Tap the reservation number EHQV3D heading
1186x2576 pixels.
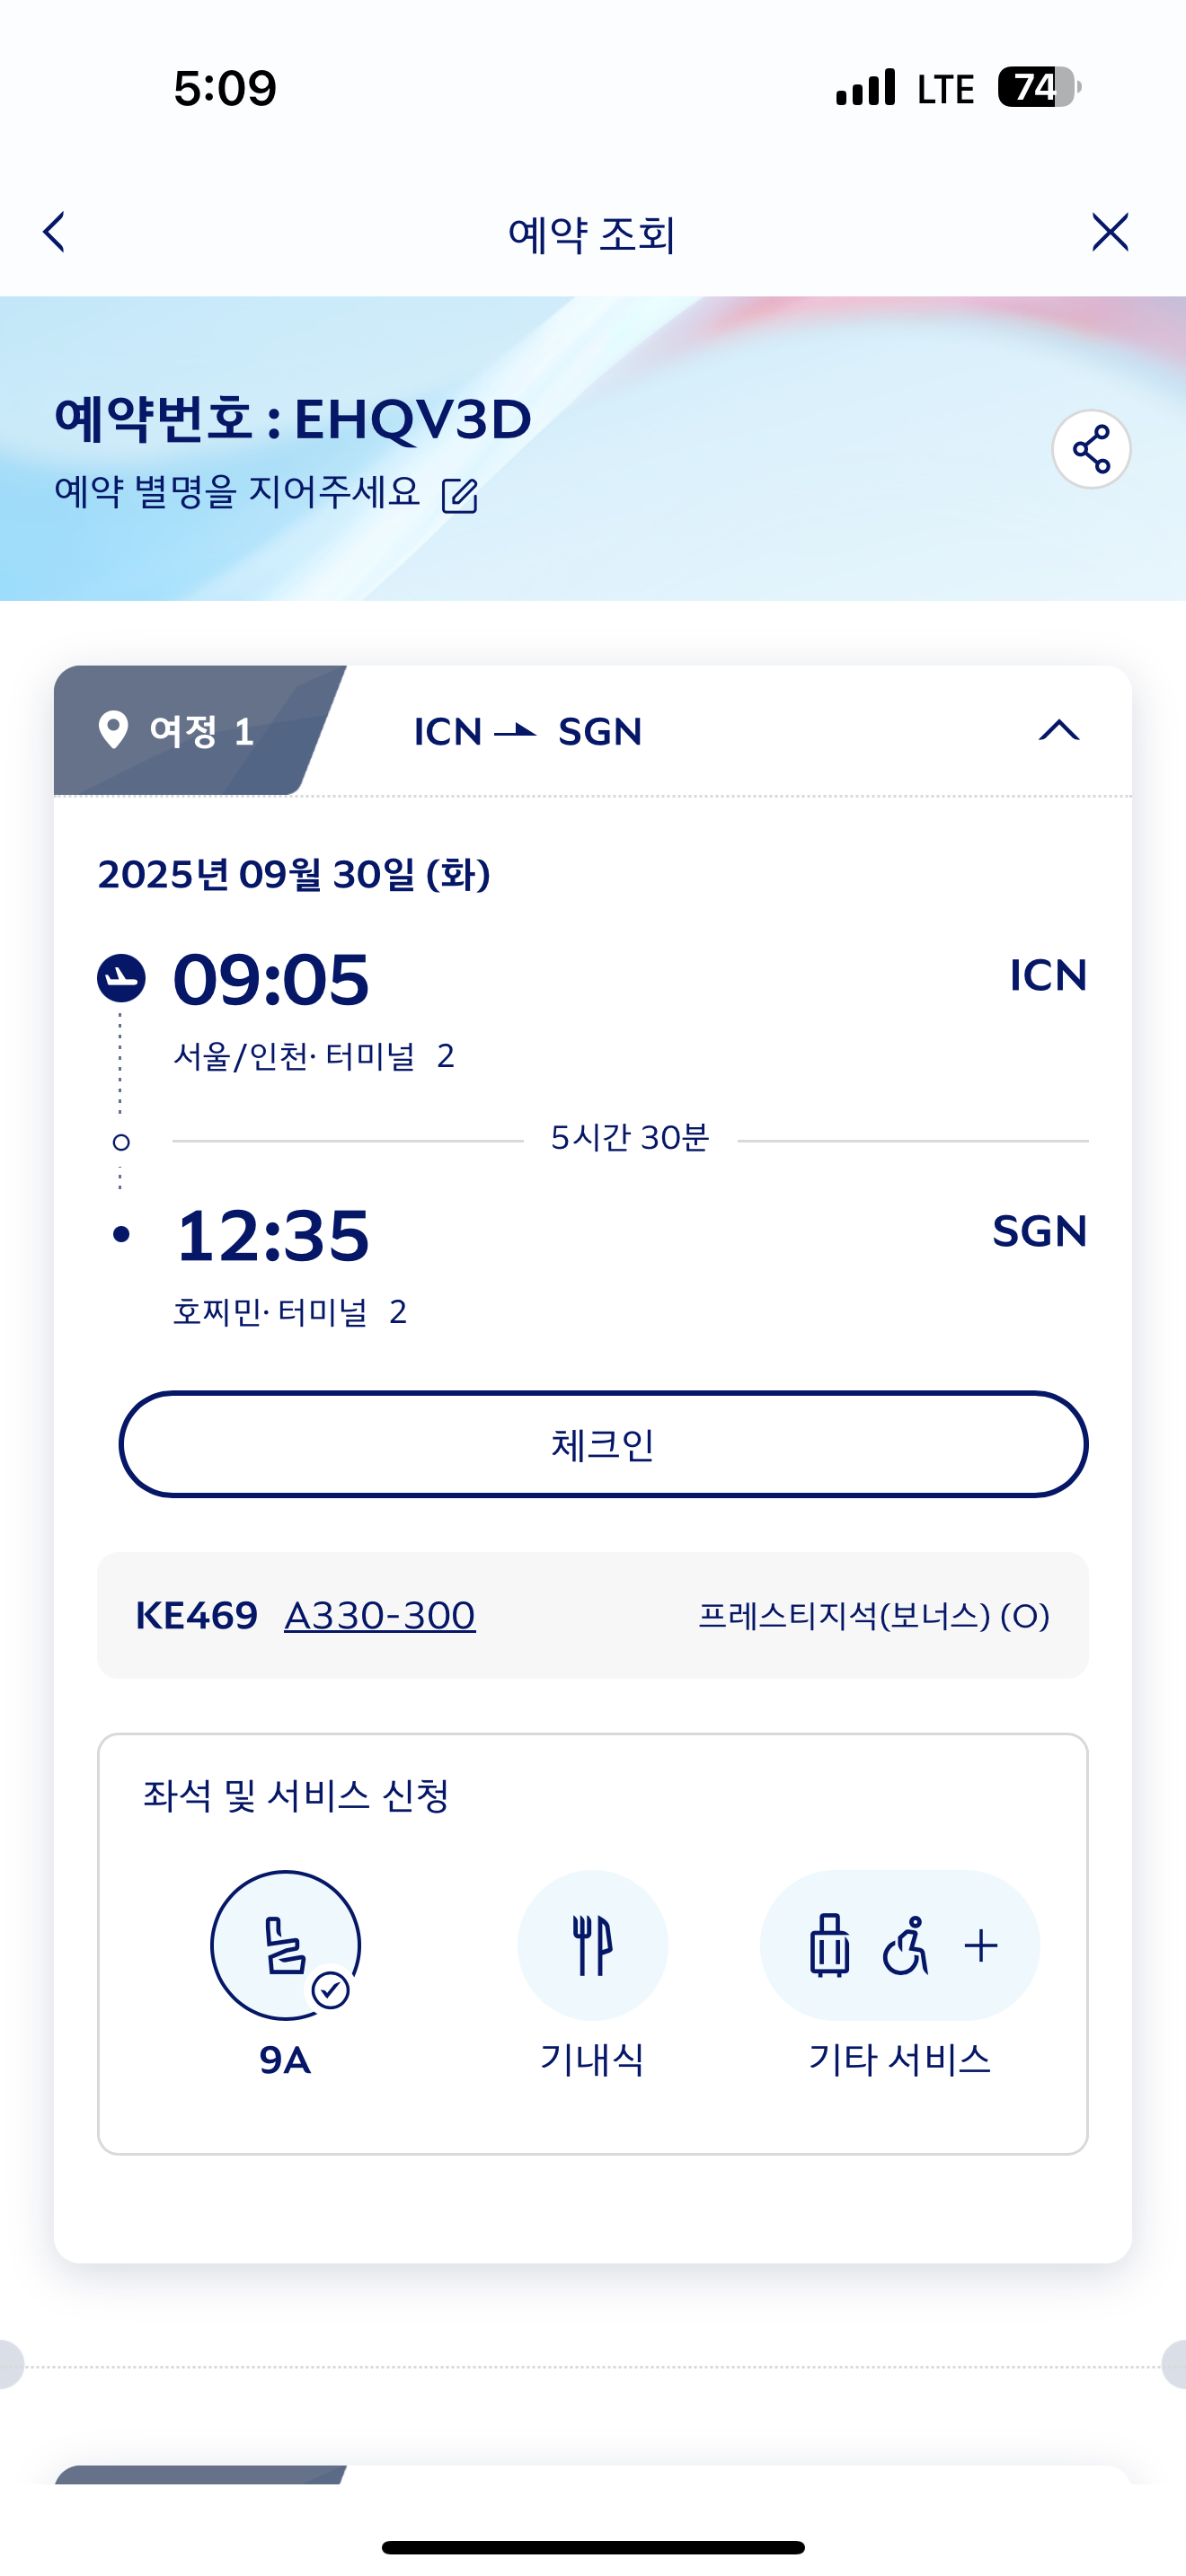tap(293, 419)
